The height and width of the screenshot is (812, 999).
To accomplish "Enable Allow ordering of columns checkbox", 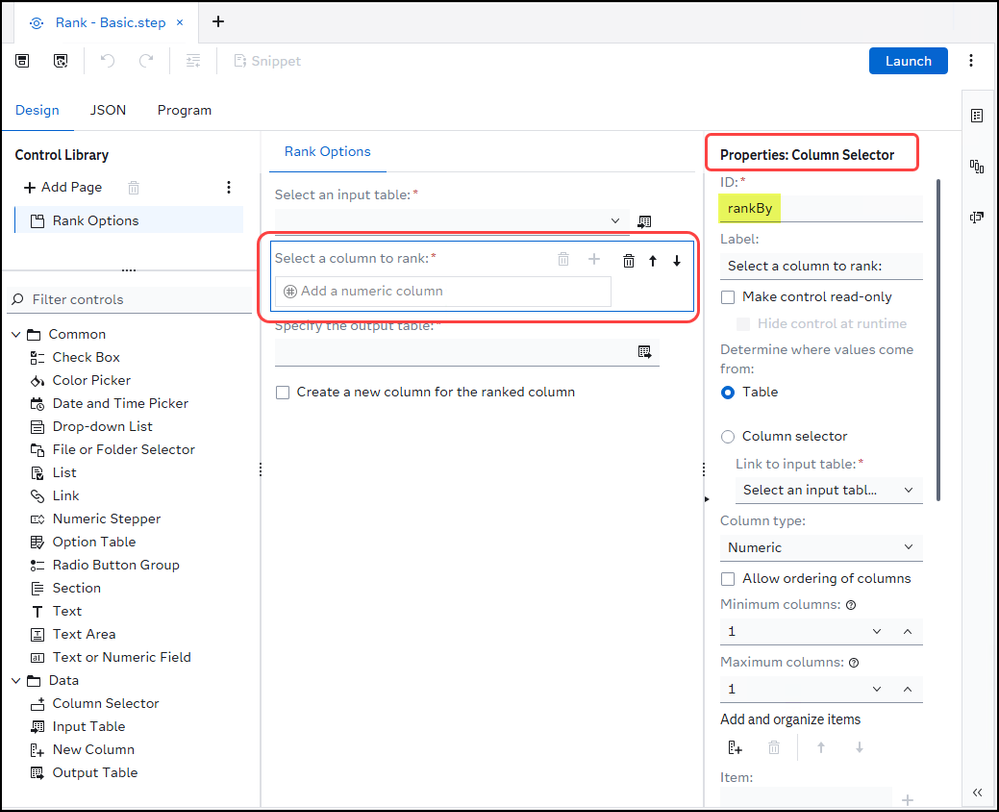I will 728,579.
